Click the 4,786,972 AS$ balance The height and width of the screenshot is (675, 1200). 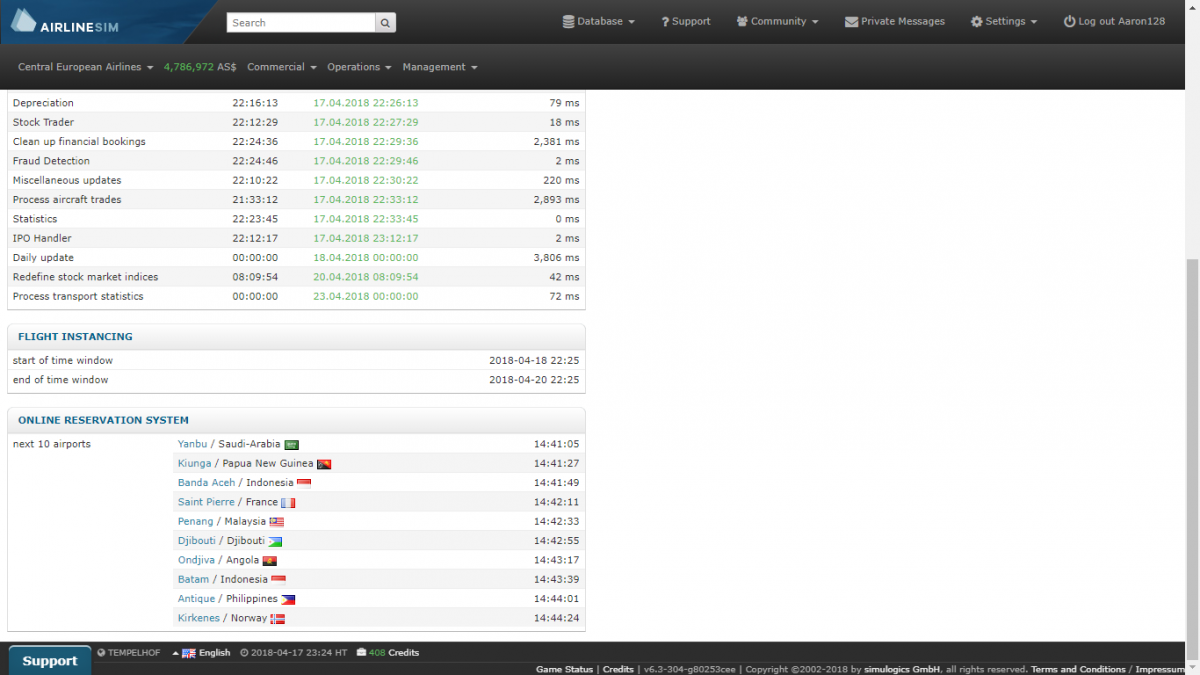pos(200,67)
